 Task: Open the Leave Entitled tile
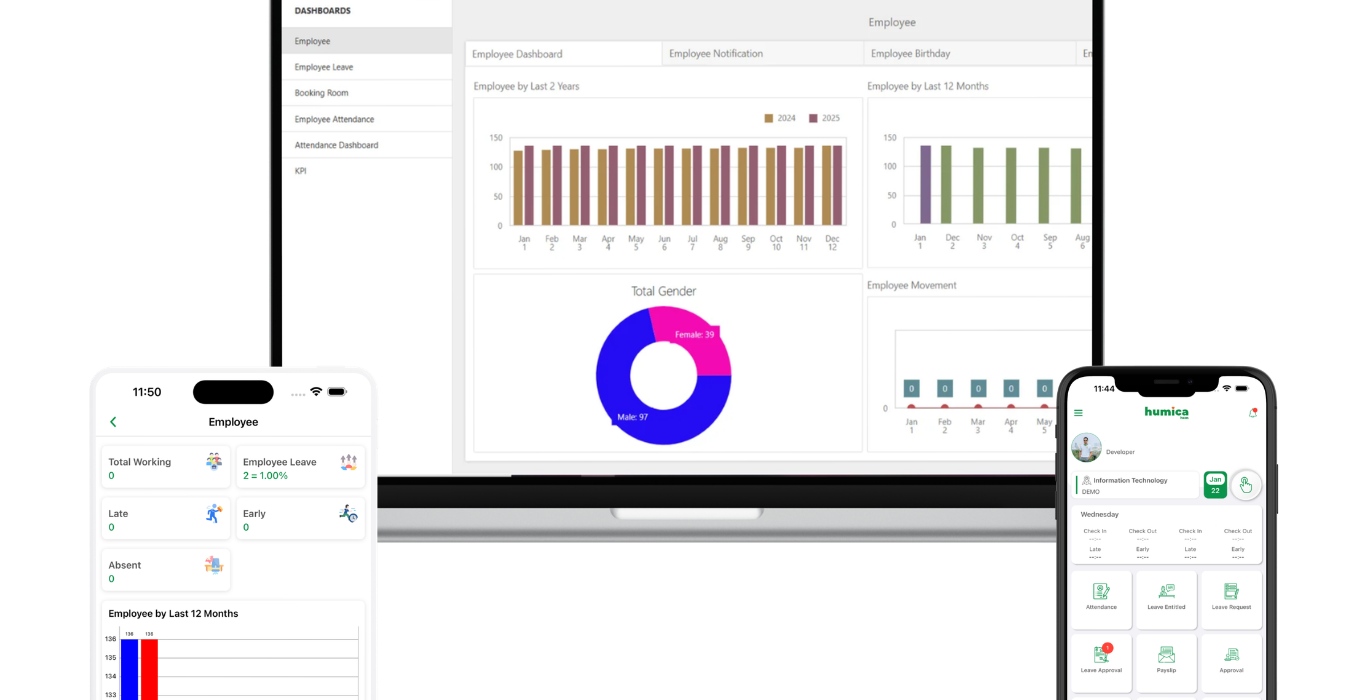1166,600
